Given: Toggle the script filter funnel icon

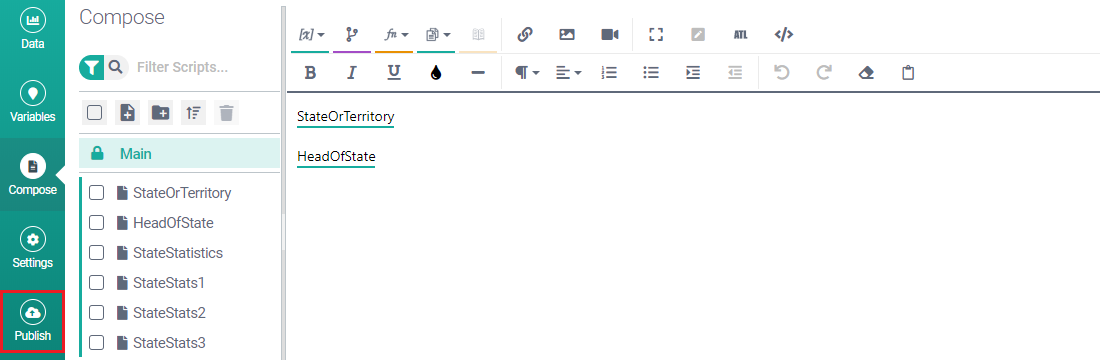Looking at the screenshot, I should [91, 67].
